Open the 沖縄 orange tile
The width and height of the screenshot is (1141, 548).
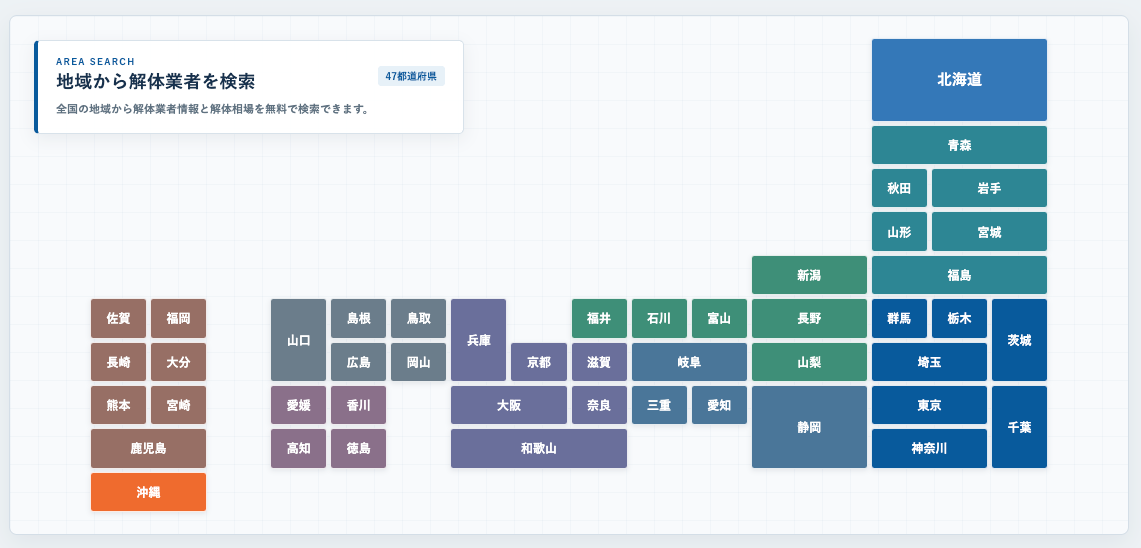point(148,492)
